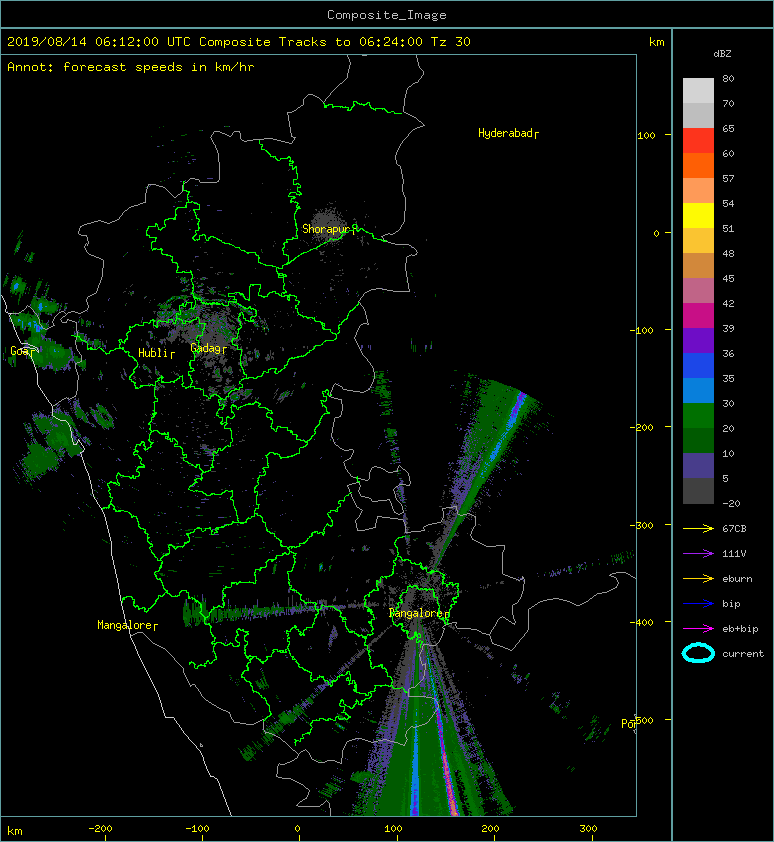Click the Composite_Image title text
Screen dimensions: 774x842
(387, 15)
